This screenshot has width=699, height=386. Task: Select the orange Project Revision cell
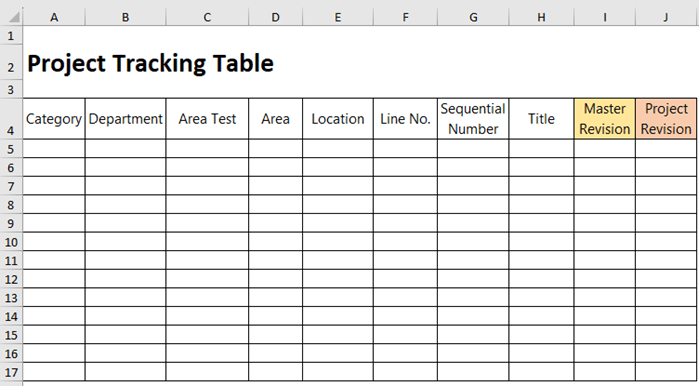(x=666, y=119)
